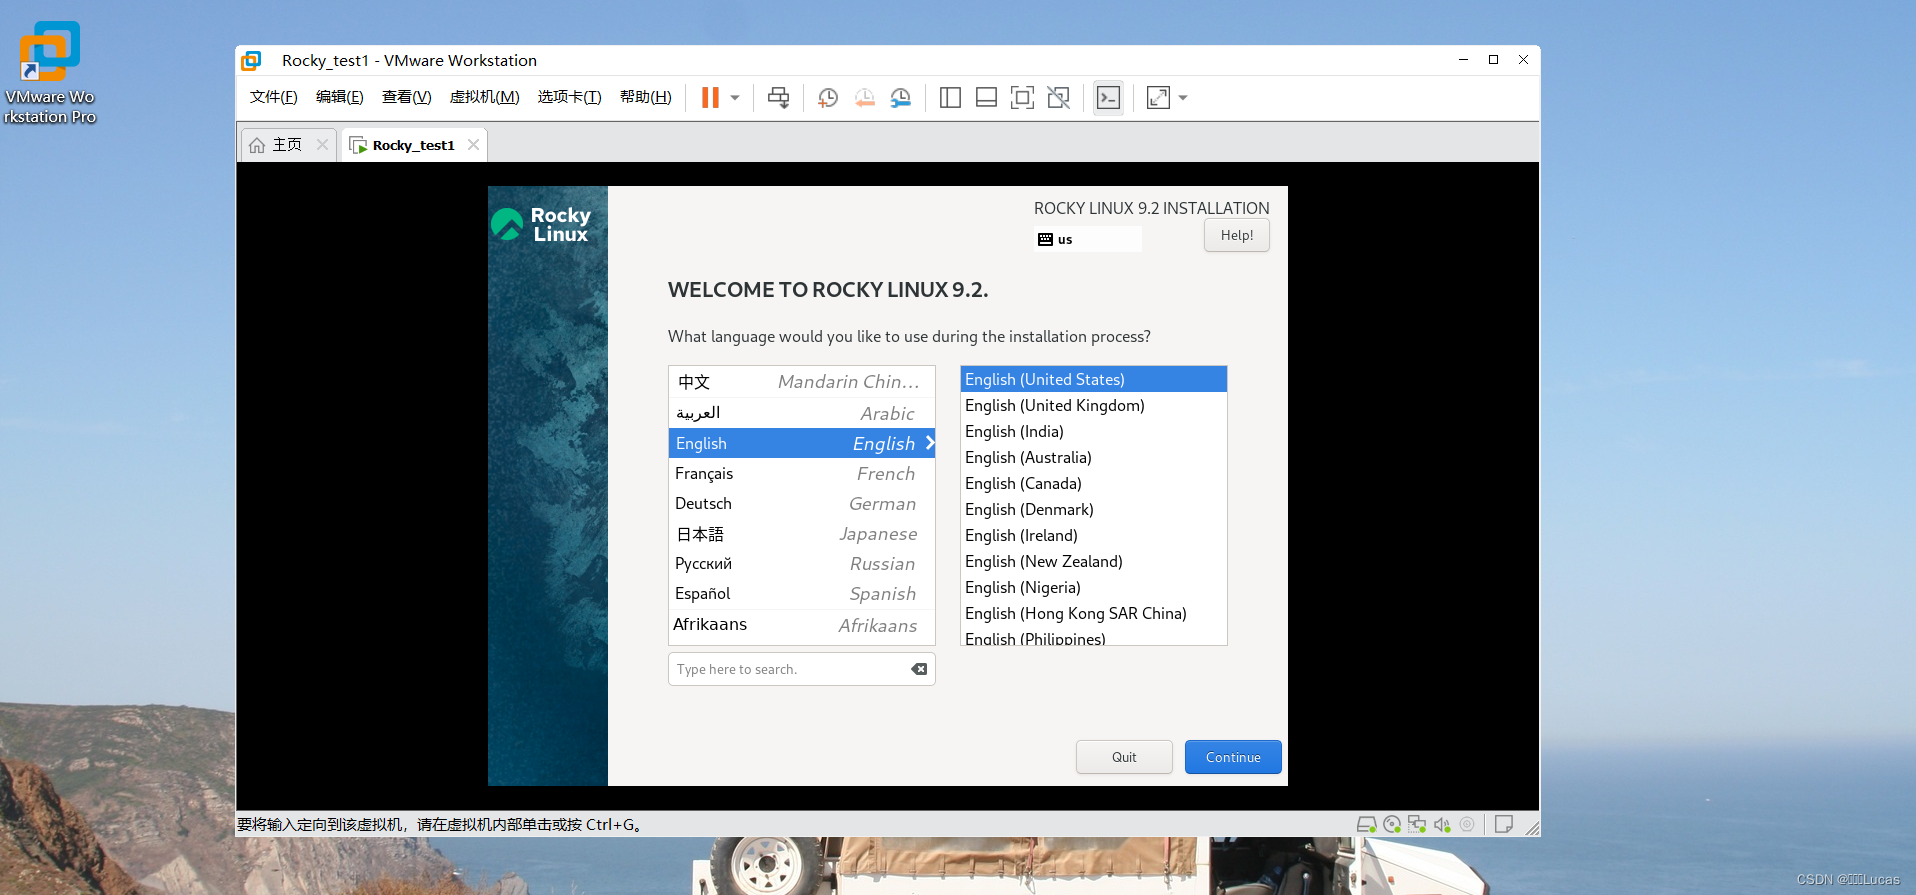Screen dimensions: 1916x895
Task: Click the stretch guest display icon
Action: click(x=1158, y=97)
